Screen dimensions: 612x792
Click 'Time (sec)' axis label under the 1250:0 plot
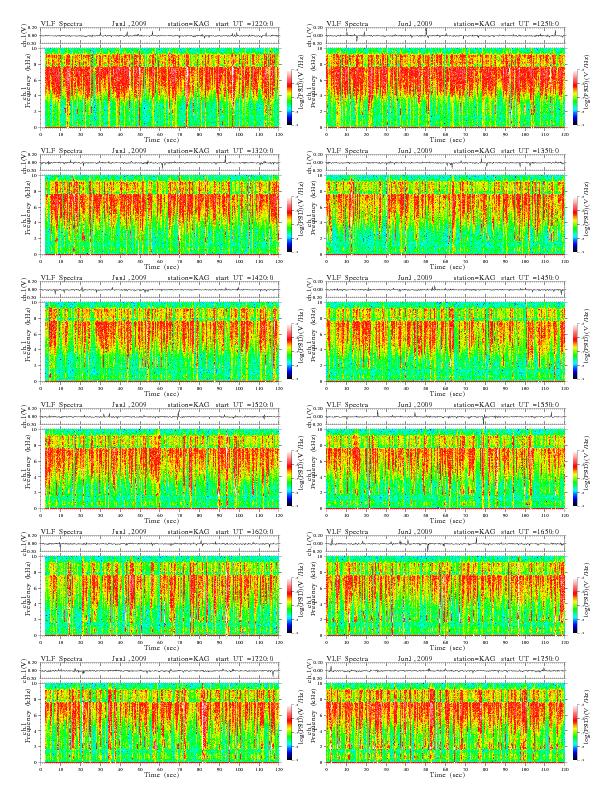(447, 139)
